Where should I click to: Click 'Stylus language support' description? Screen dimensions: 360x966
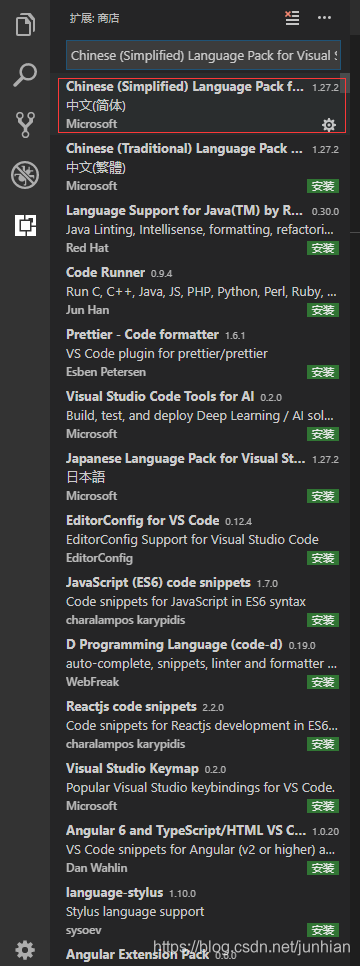(x=135, y=911)
